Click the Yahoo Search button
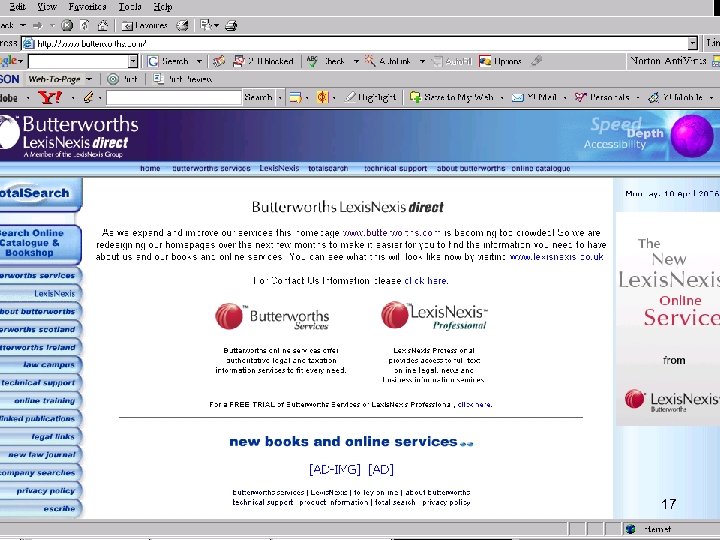720x540 pixels. pyautogui.click(x=258, y=97)
